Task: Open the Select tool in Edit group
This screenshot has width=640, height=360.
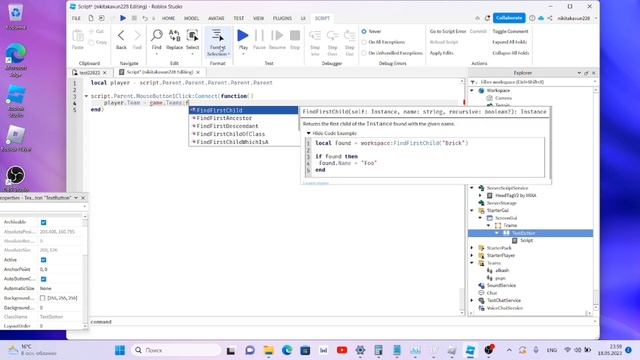Action: (x=192, y=40)
